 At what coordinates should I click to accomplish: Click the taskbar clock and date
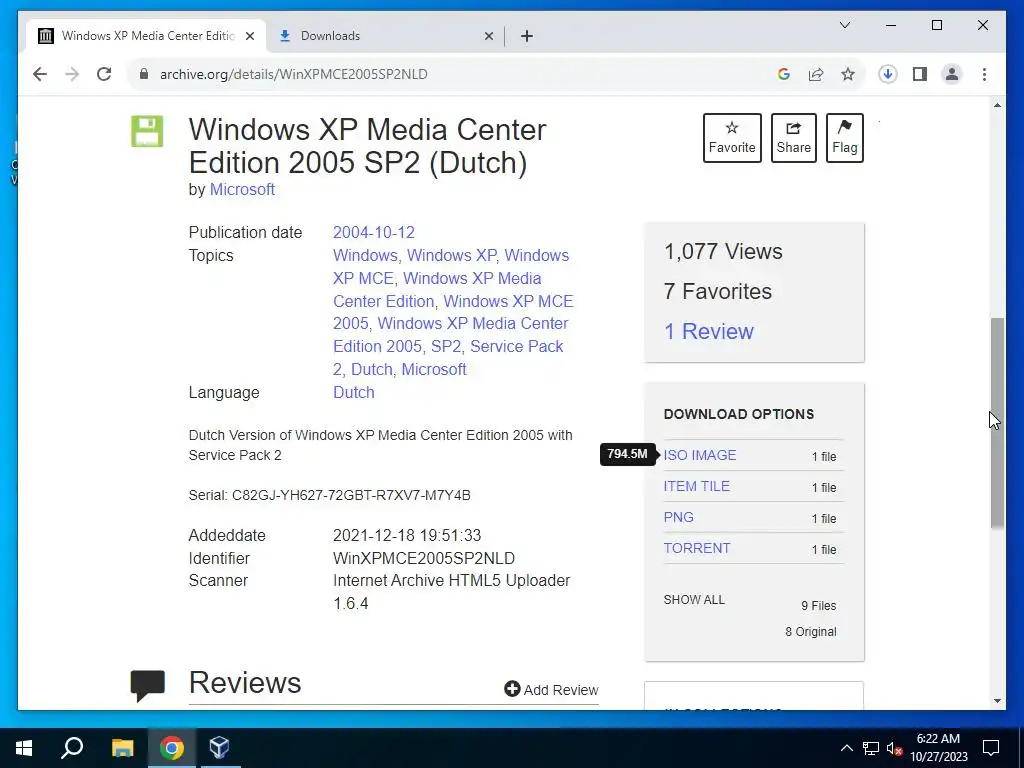938,748
